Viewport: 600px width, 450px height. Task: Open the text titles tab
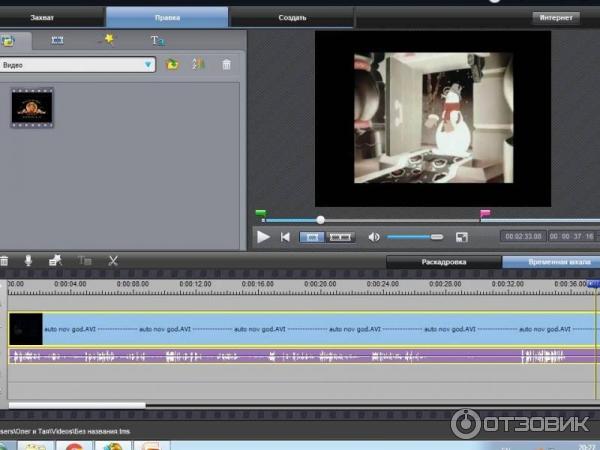(157, 40)
